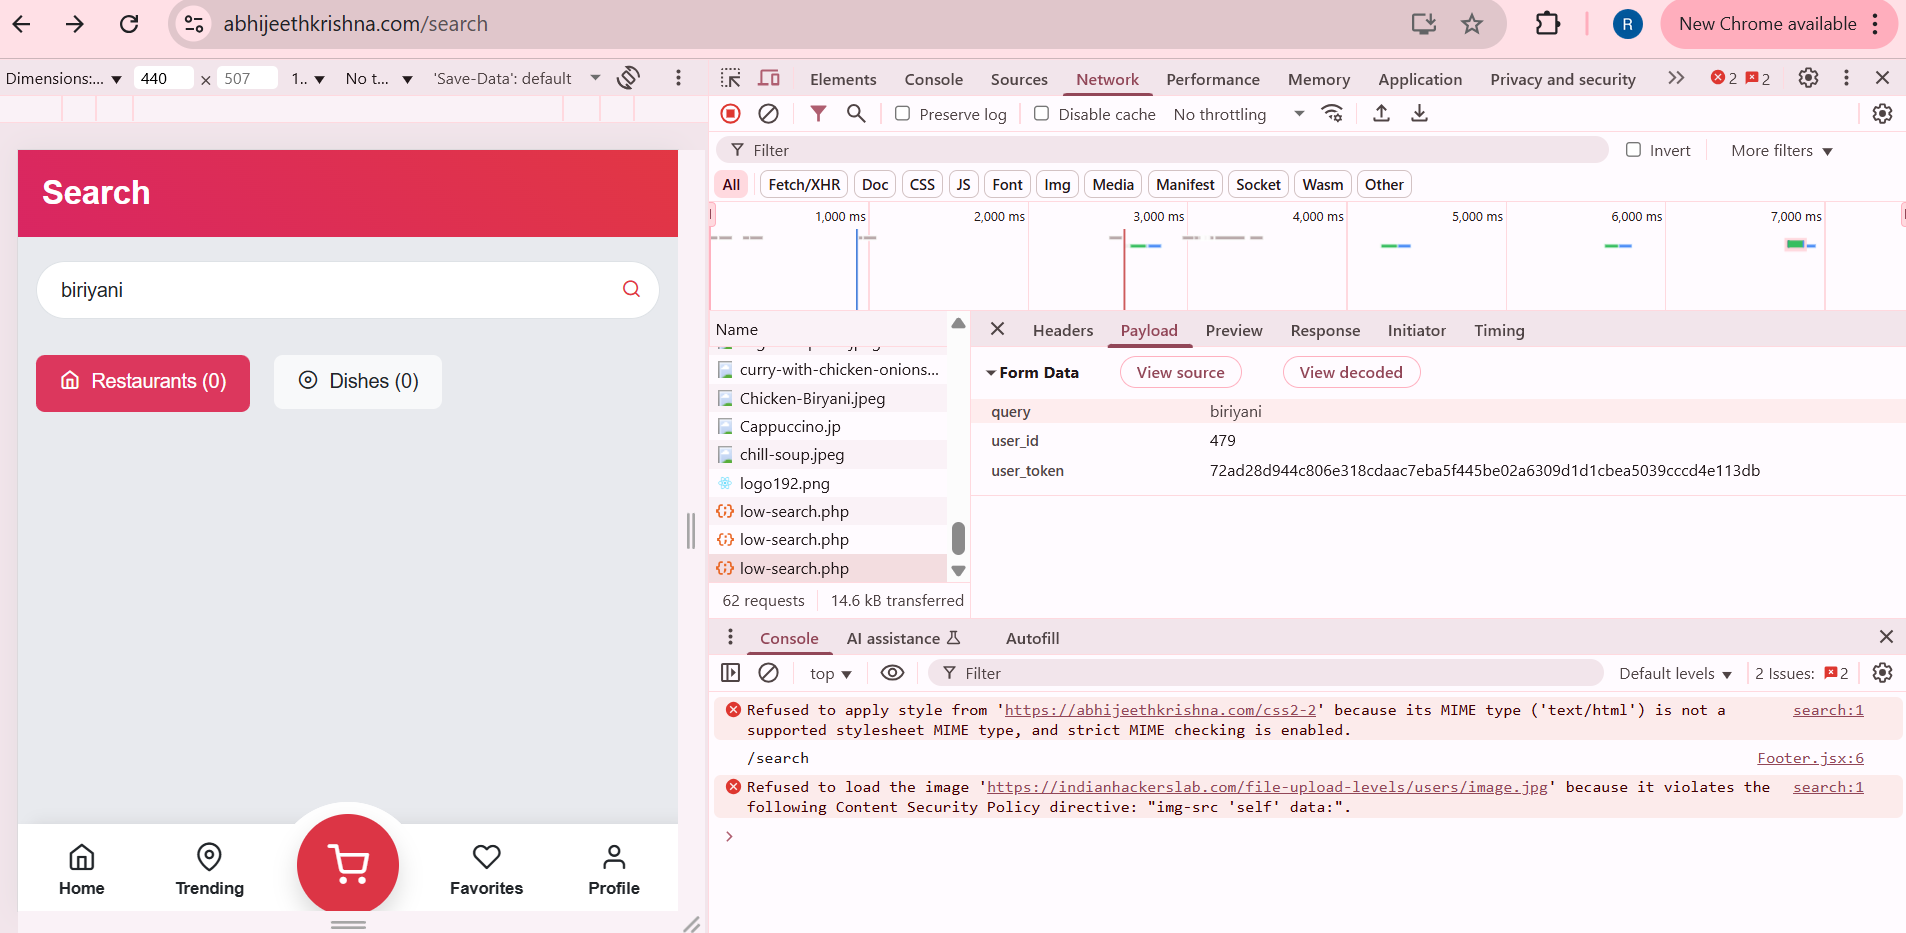Stop recording the network log
The width and height of the screenshot is (1906, 933).
point(729,114)
